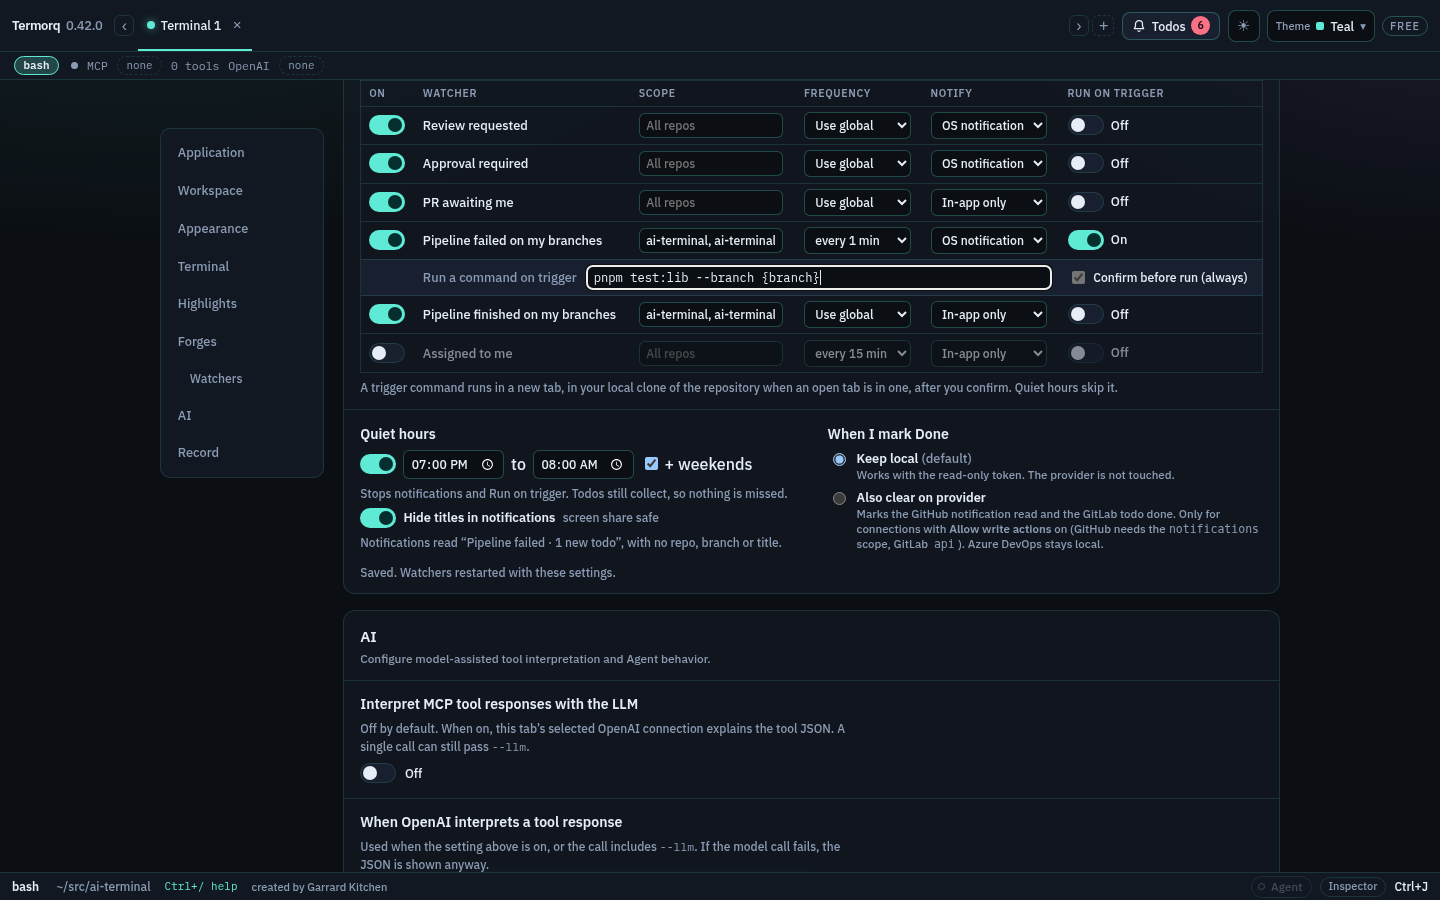Click the FREE plan badge
1440x900 pixels.
click(1404, 26)
